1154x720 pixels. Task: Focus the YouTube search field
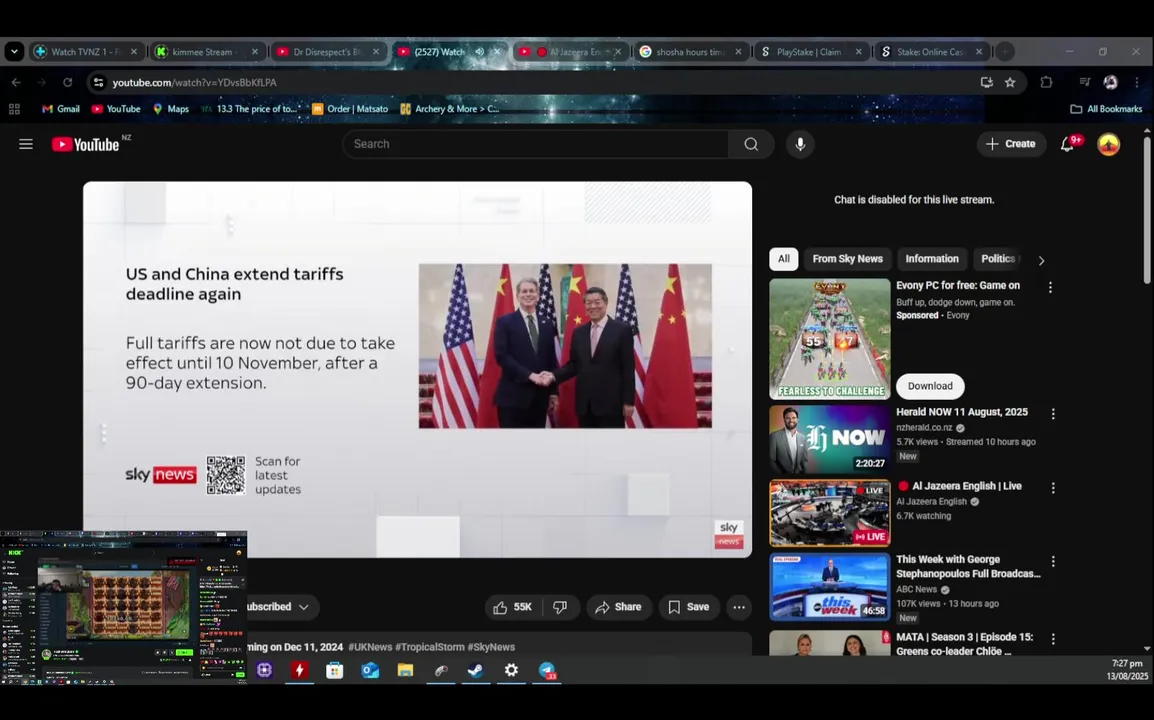tap(536, 144)
